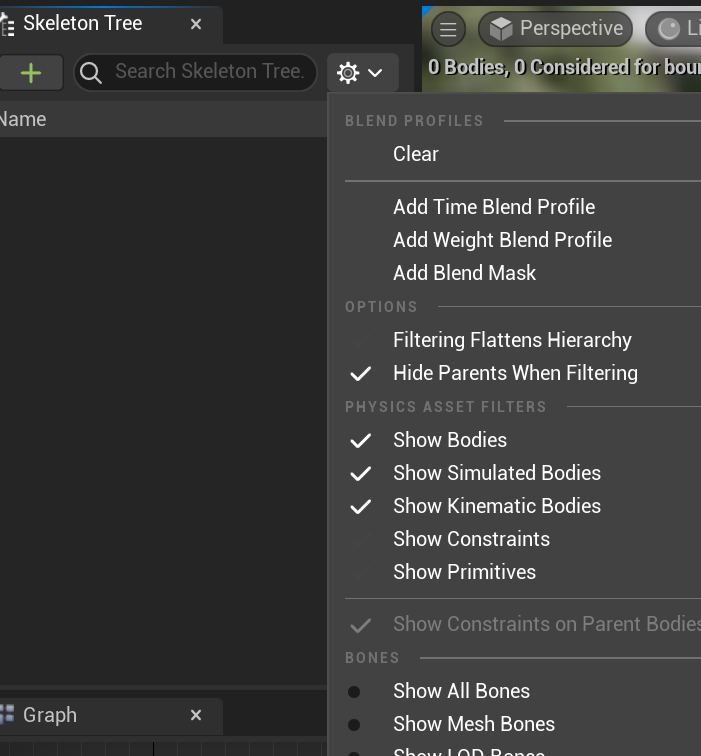Open the gear settings dropdown
This screenshot has width=701, height=756.
[x=360, y=72]
